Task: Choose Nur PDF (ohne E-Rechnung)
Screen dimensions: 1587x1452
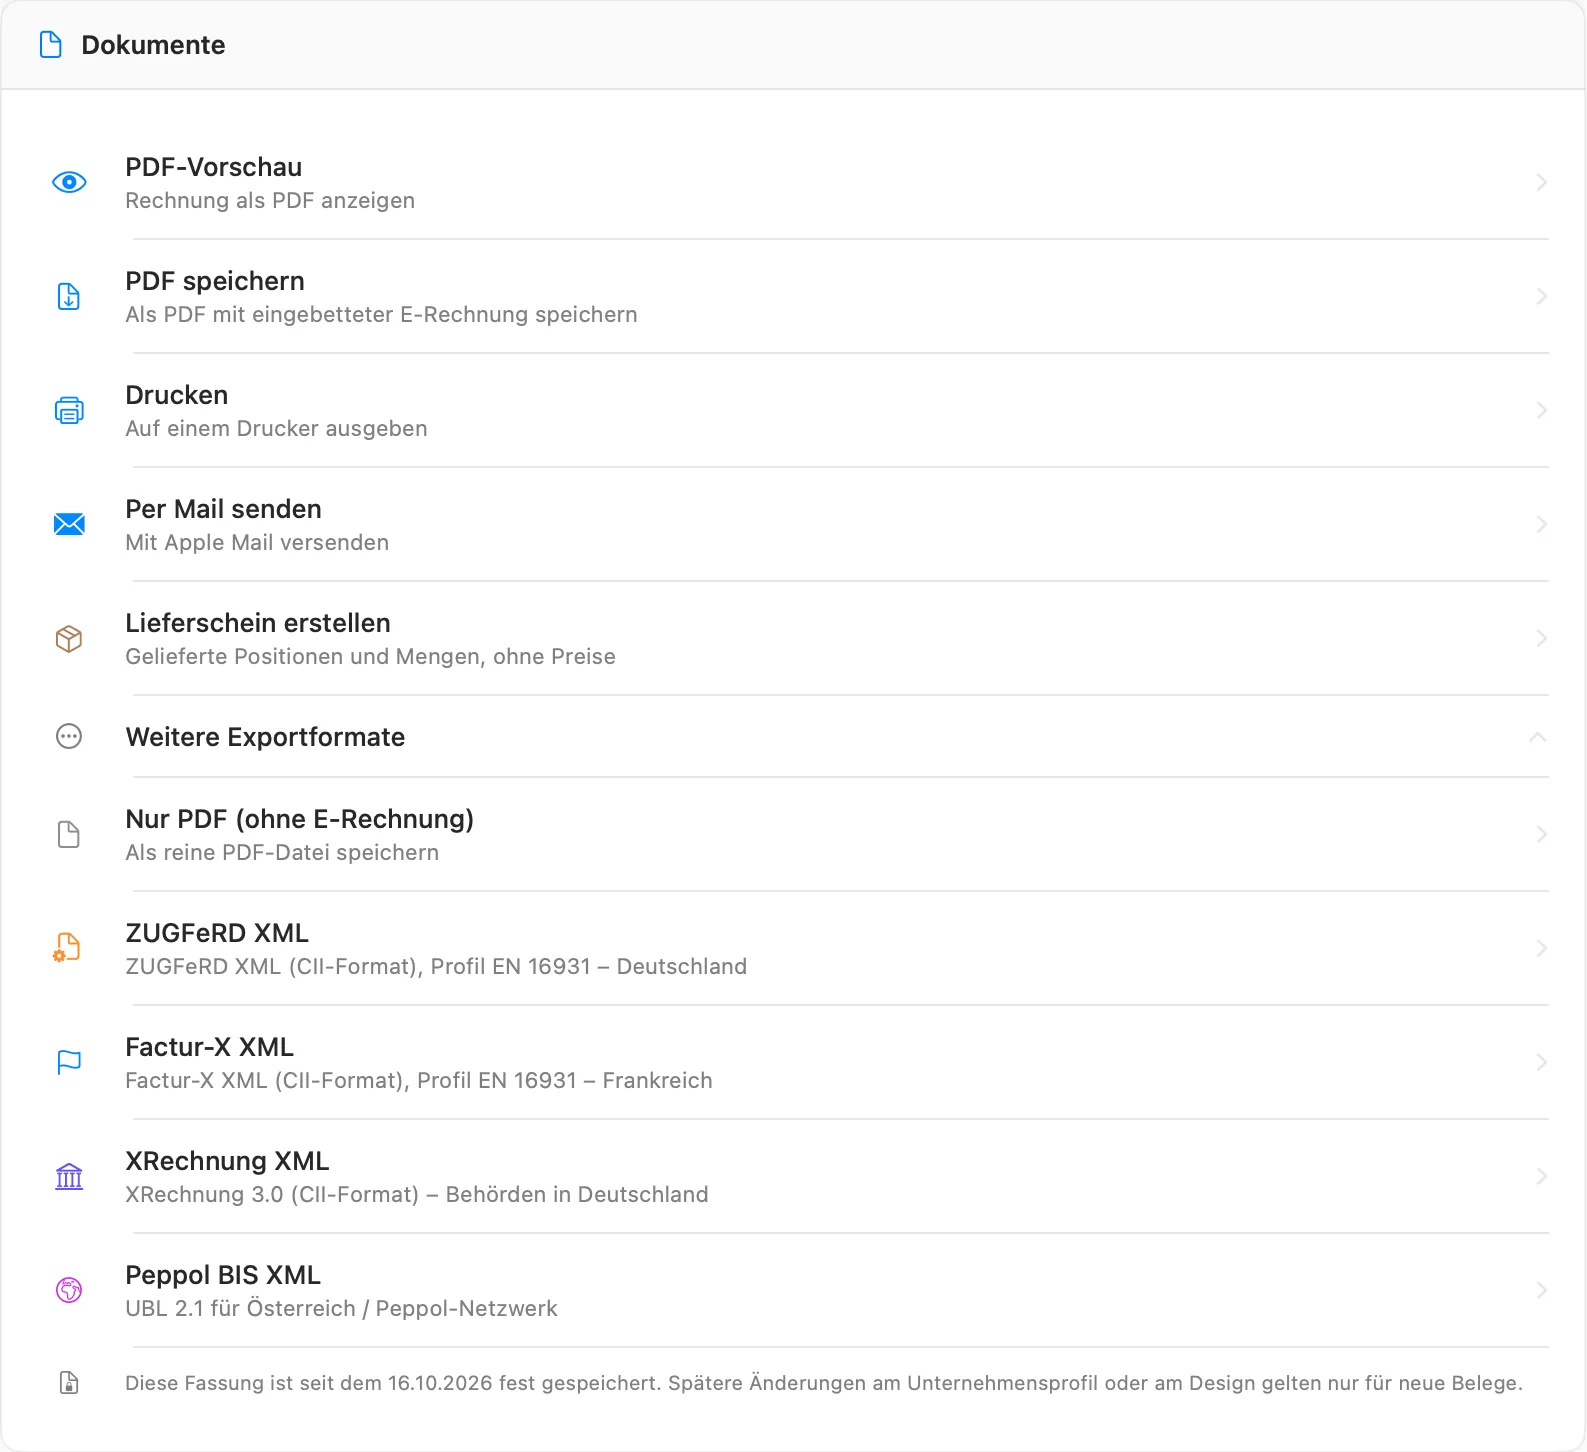Action: tap(793, 834)
